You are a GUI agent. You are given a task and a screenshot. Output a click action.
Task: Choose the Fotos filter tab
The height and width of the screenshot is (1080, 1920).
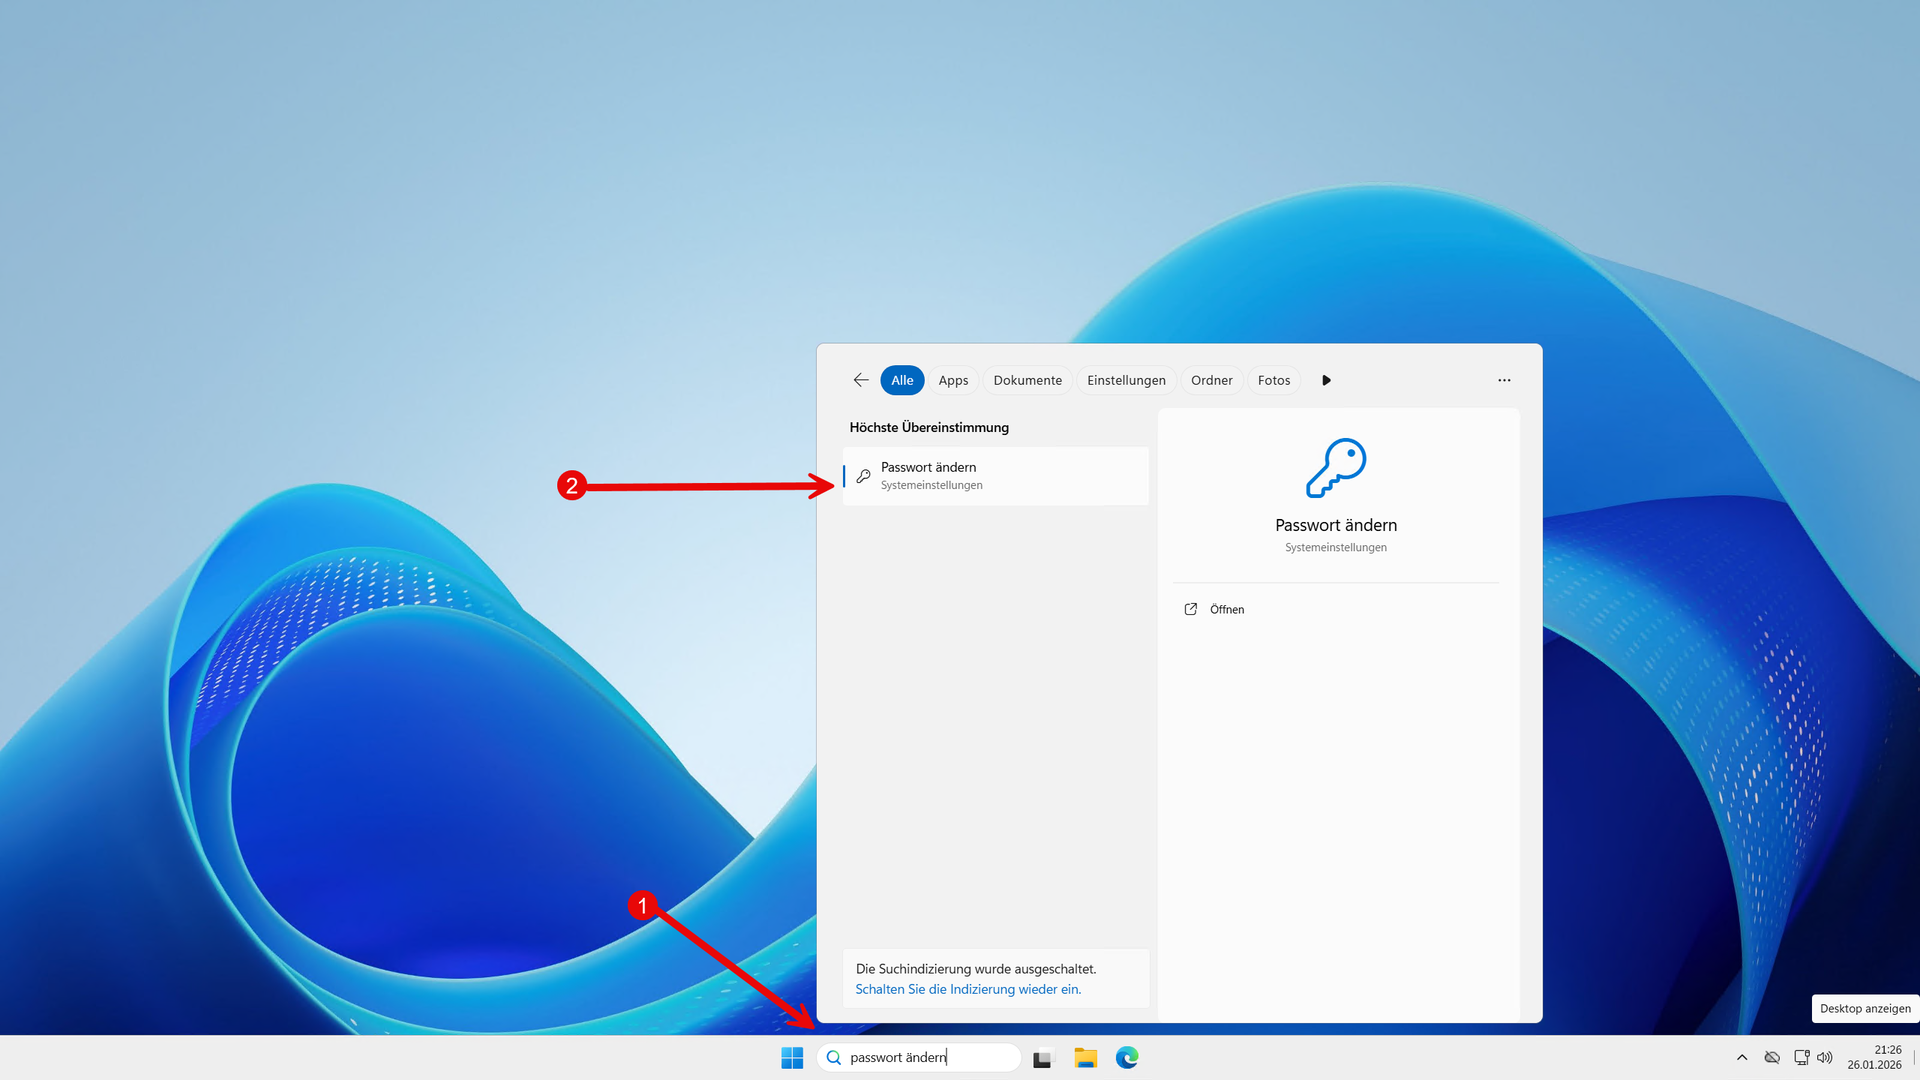click(1273, 380)
